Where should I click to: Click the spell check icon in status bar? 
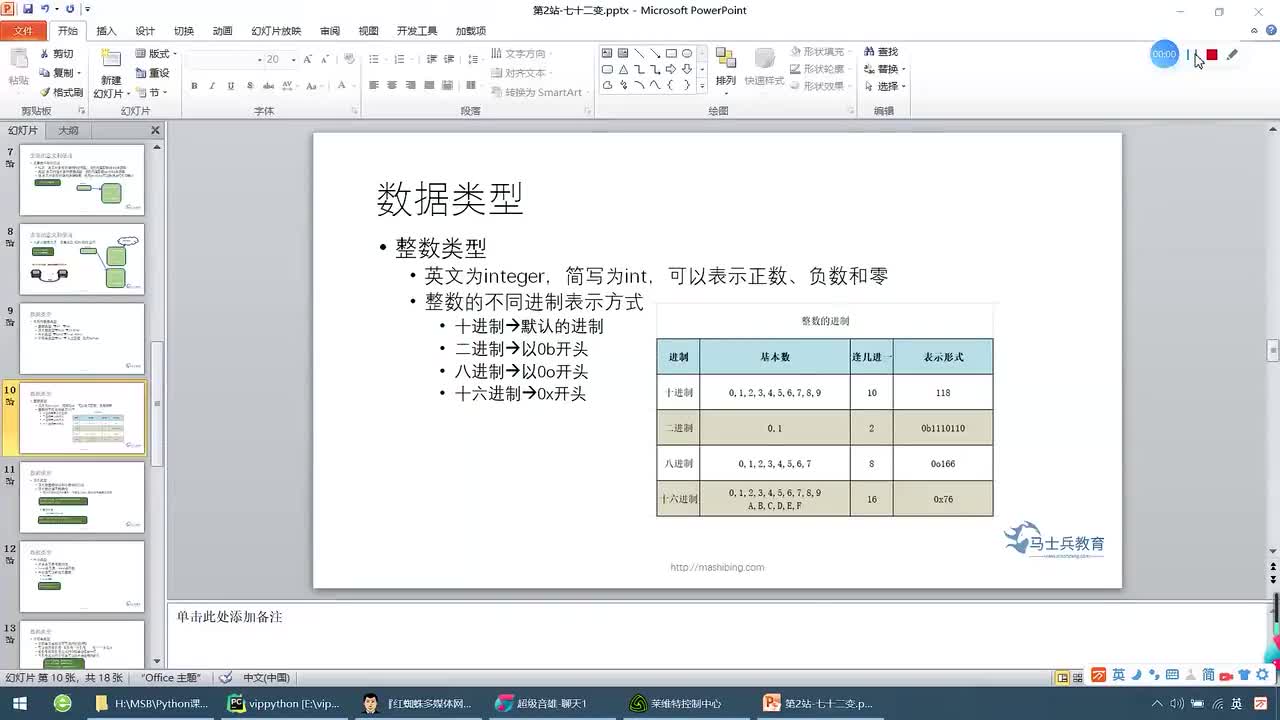pos(226,678)
